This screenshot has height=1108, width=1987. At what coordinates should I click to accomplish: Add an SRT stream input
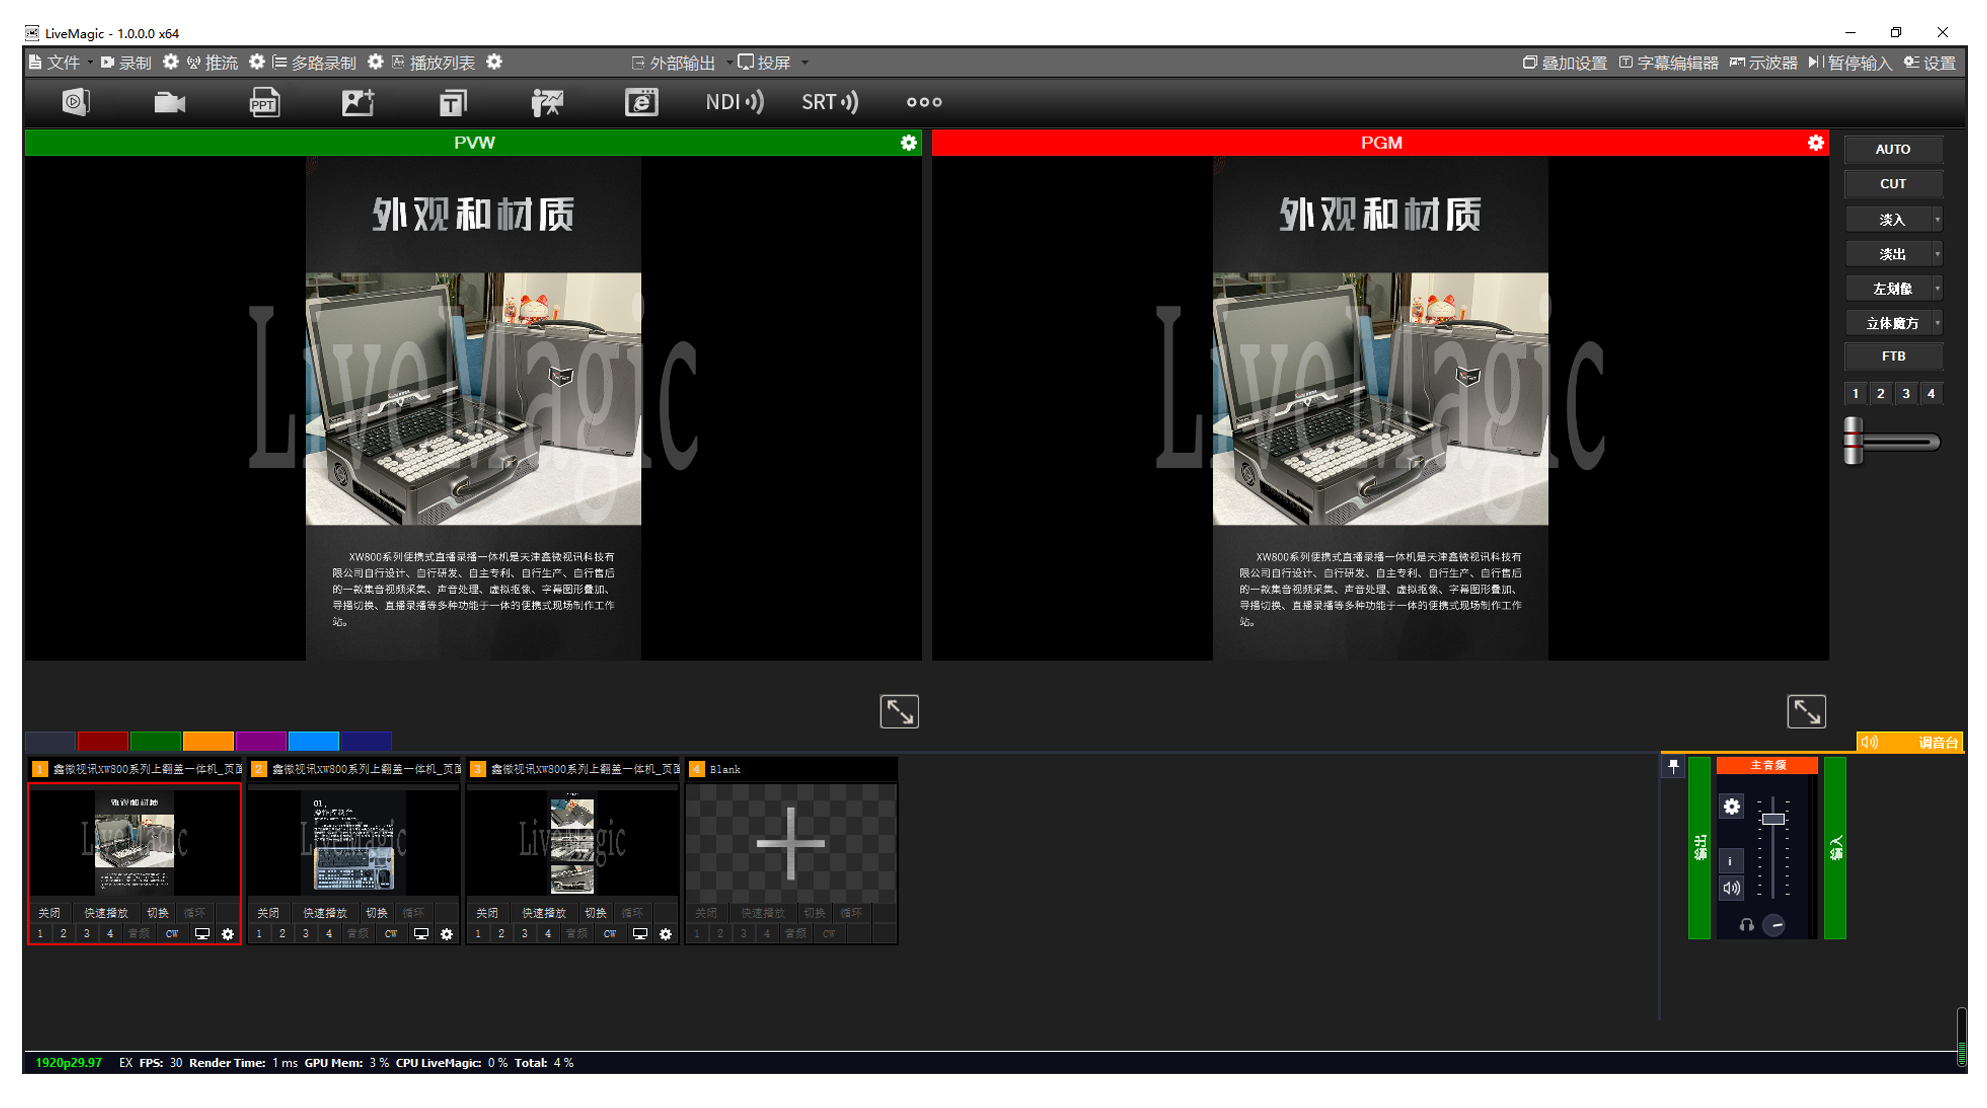[829, 102]
